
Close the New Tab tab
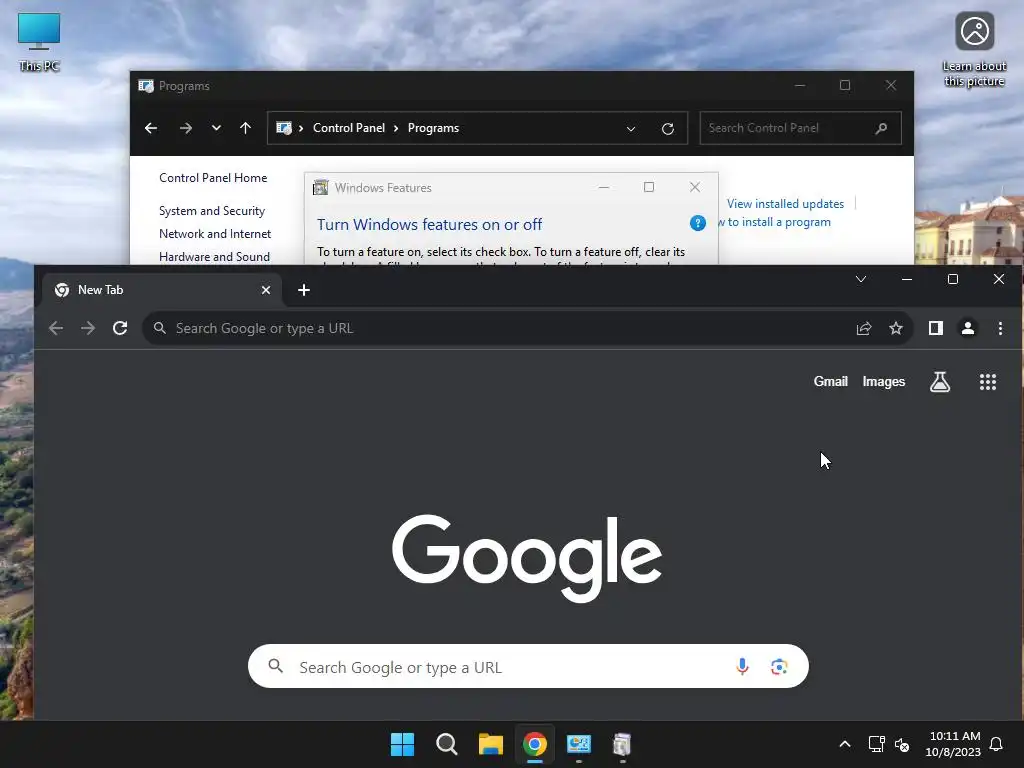266,290
